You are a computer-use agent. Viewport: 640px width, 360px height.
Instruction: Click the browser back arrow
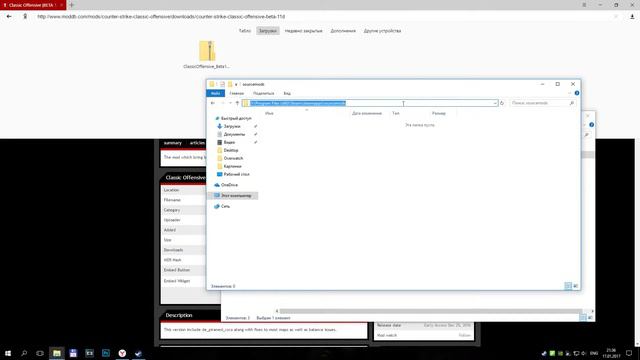pyautogui.click(x=9, y=16)
